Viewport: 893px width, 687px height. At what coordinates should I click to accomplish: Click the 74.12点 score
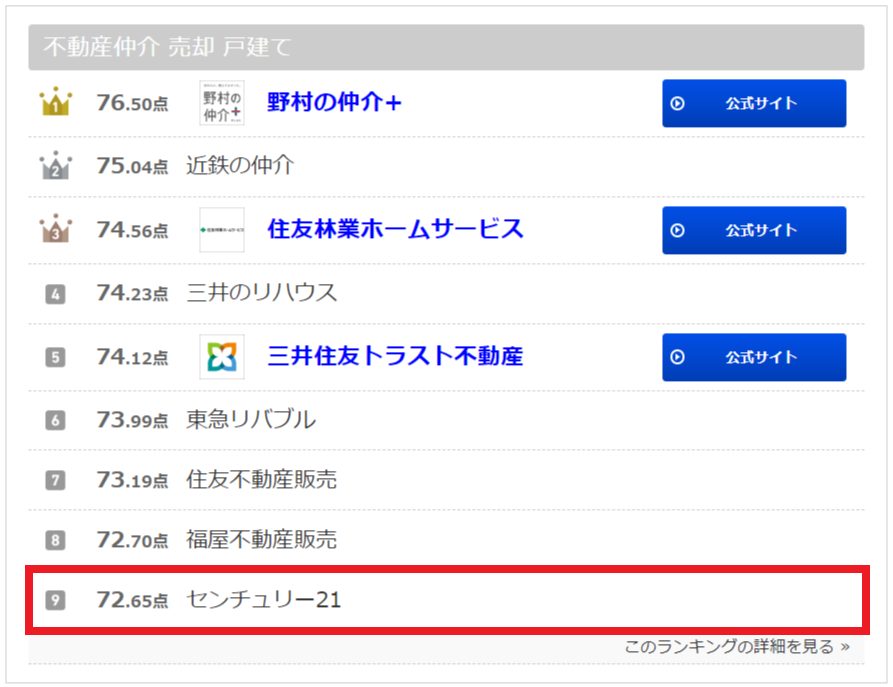tap(132, 357)
